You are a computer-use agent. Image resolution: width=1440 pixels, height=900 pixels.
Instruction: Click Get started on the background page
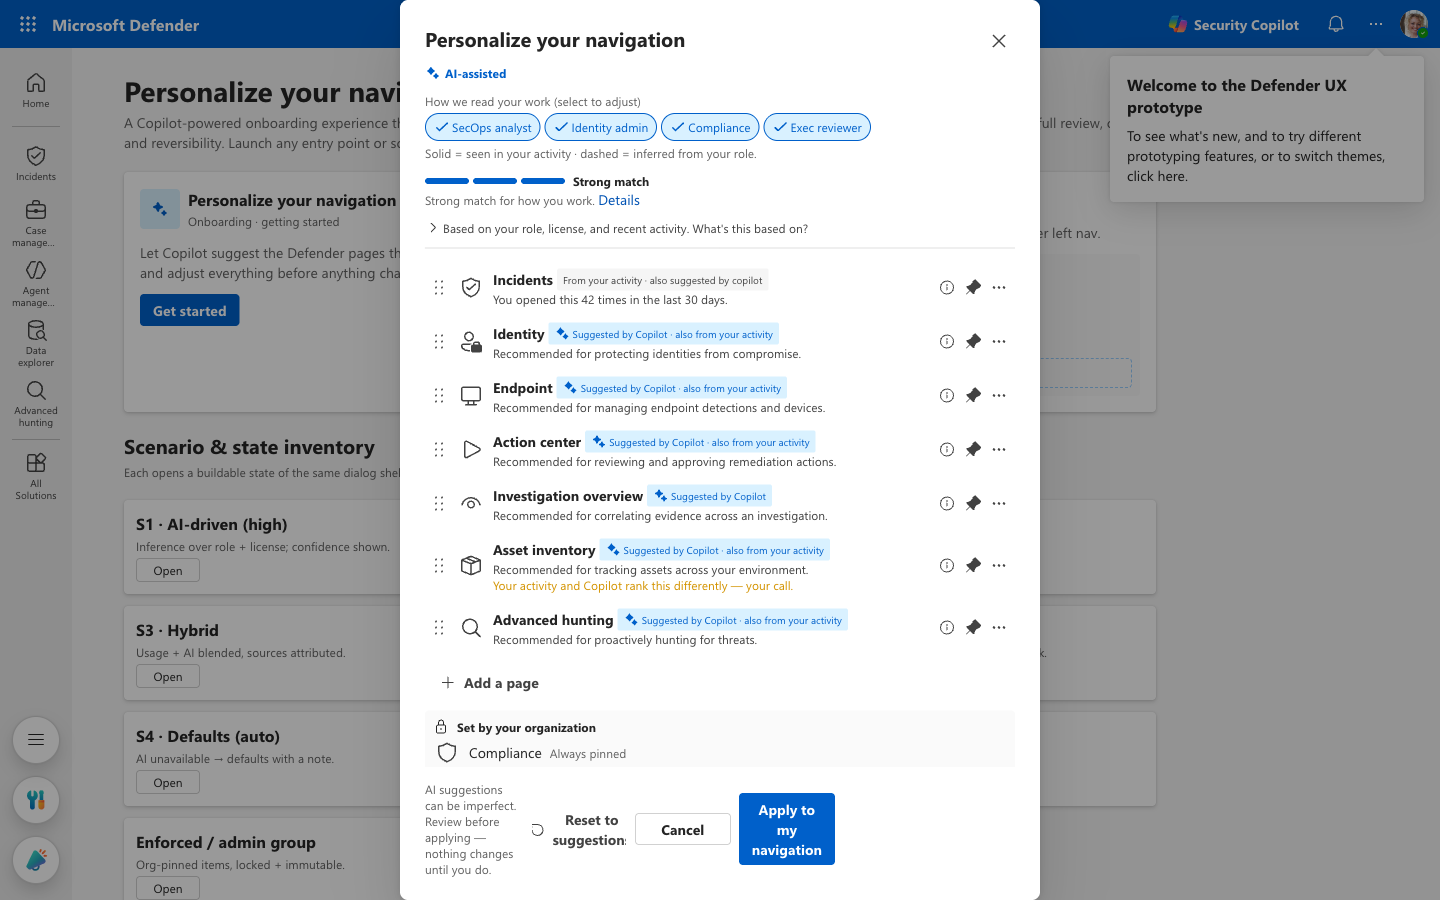tap(190, 310)
